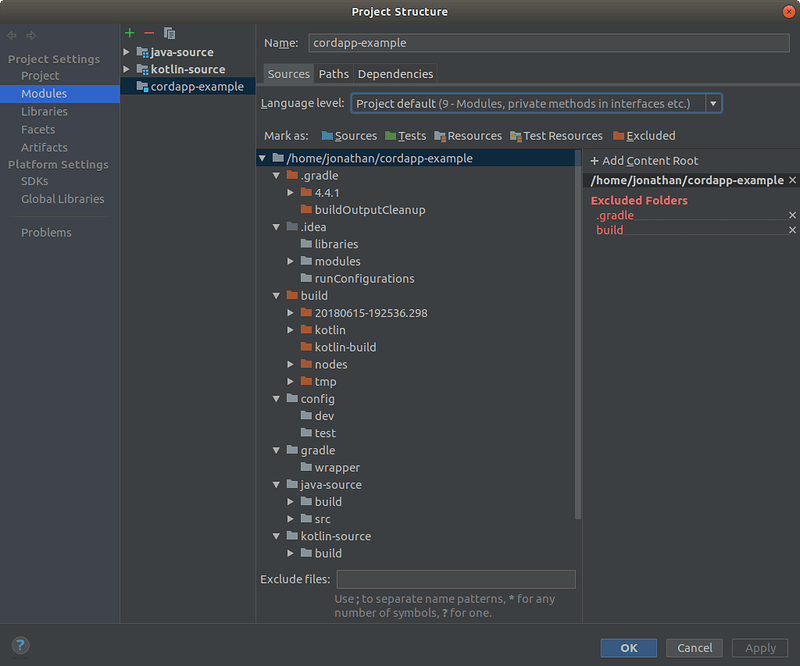The image size is (800, 666).
Task: Select the test folder under config
Action: coord(325,433)
